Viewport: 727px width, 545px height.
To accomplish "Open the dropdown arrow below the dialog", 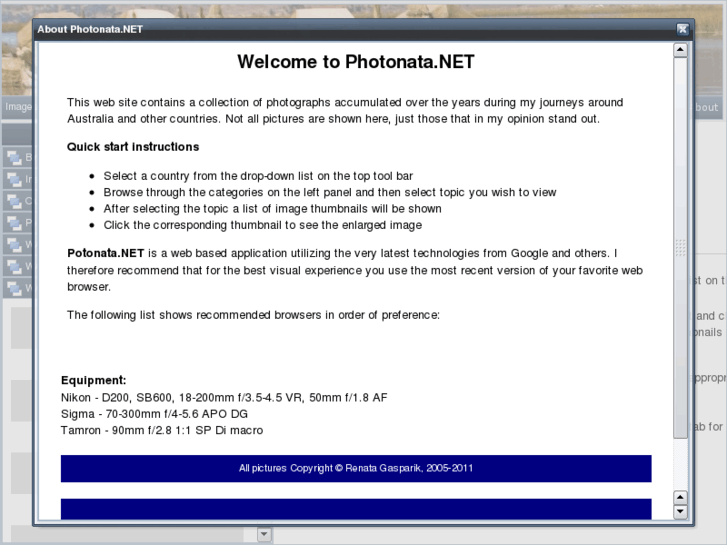I will point(264,535).
